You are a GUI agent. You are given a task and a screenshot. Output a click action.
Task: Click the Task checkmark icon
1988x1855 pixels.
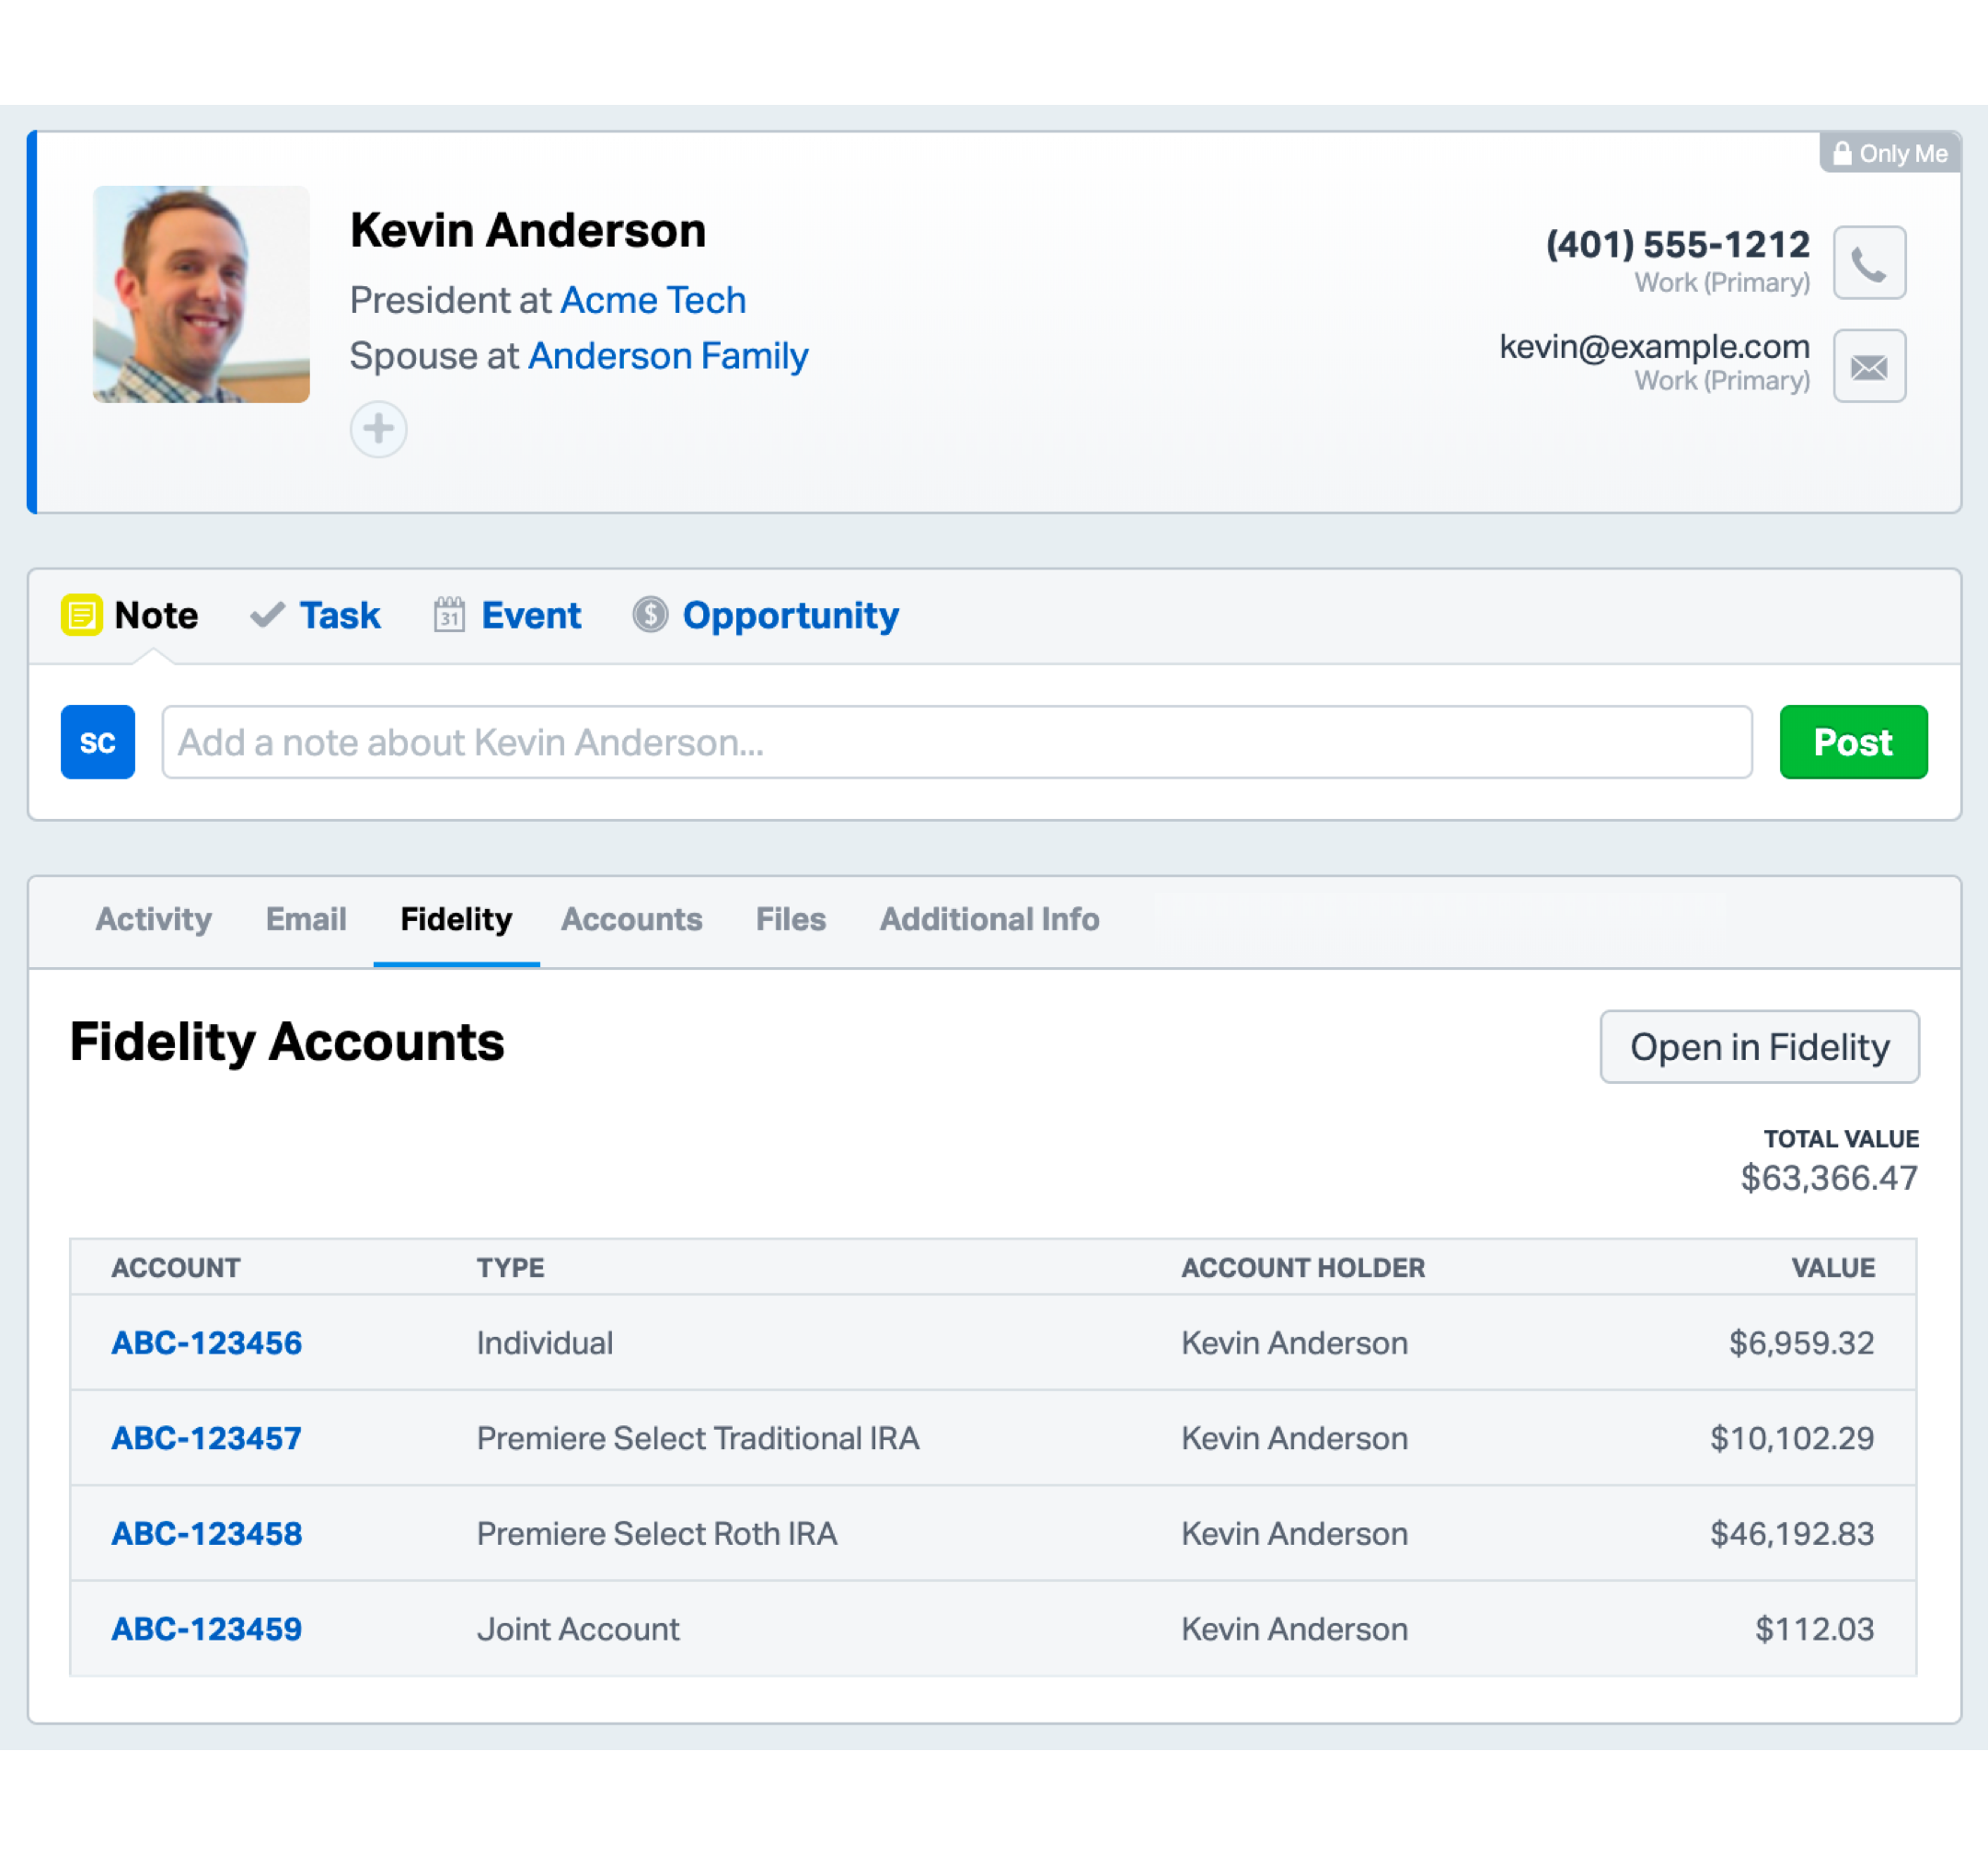(267, 615)
